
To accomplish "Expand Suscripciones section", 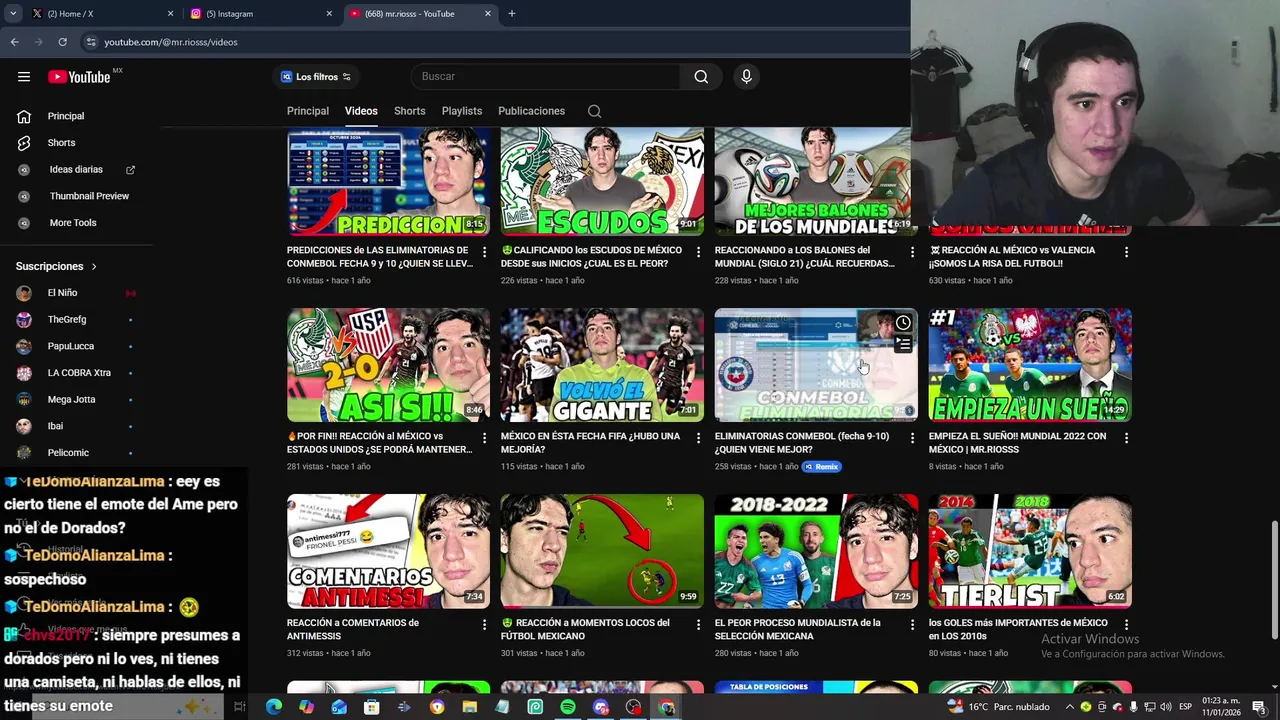I will pyautogui.click(x=57, y=266).
